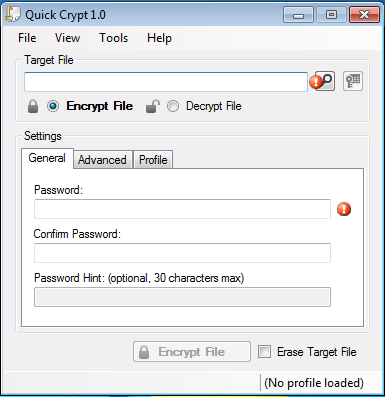The image size is (385, 397).
Task: Switch to the Profile tab
Action: tap(153, 160)
